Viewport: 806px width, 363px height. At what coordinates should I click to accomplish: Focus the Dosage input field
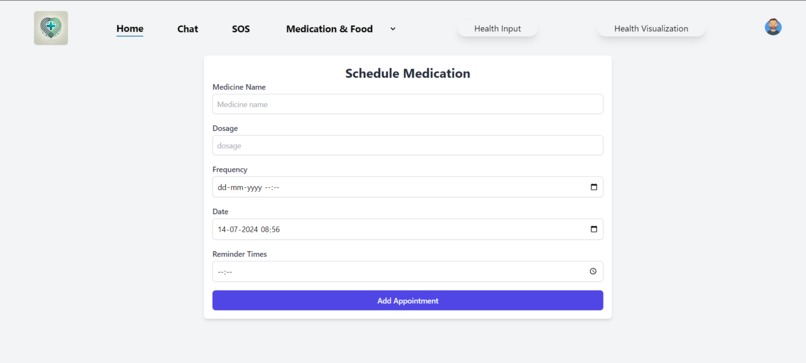click(x=408, y=146)
